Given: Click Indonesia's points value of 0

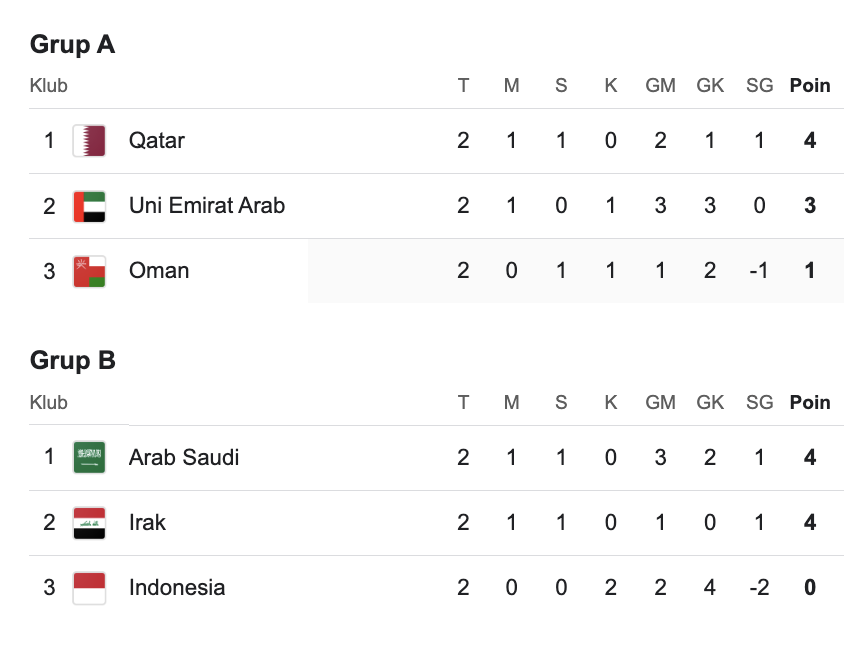Looking at the screenshot, I should tap(810, 588).
